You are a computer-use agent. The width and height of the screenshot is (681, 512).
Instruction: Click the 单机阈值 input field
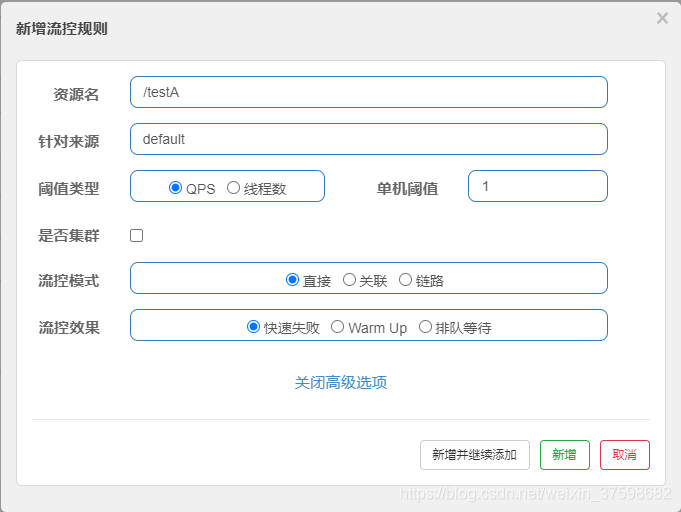(538, 186)
